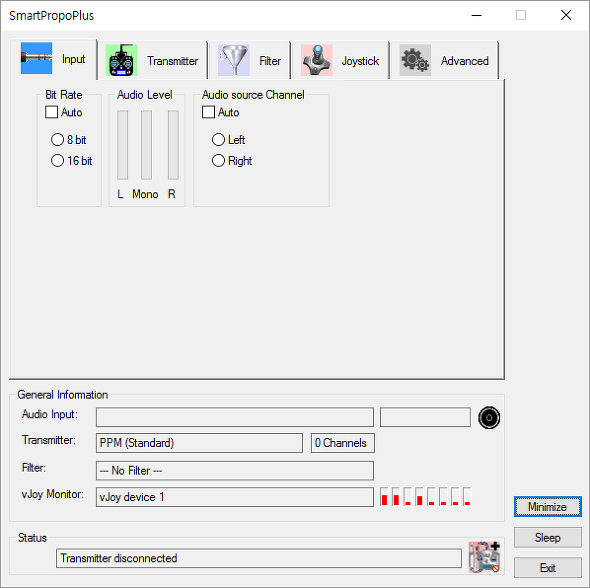
Task: Click the empty Audio Input device field
Action: point(235,417)
